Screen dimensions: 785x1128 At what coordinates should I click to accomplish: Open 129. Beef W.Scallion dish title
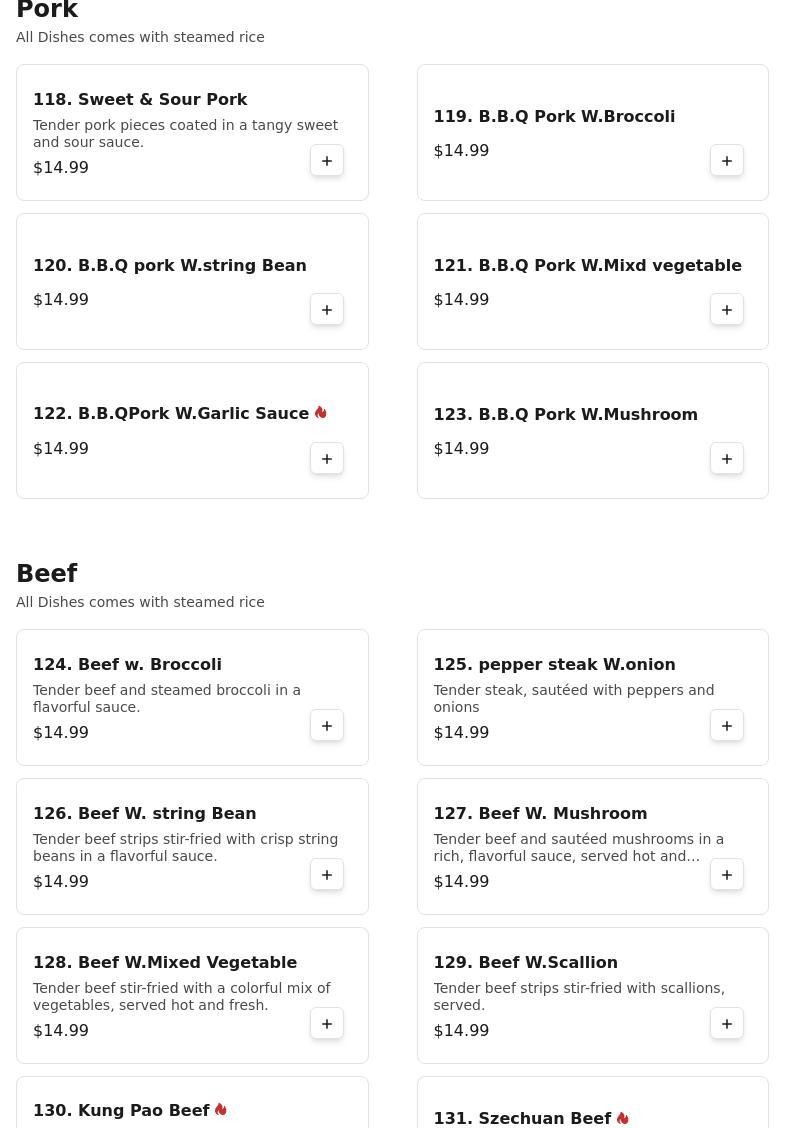coord(525,963)
